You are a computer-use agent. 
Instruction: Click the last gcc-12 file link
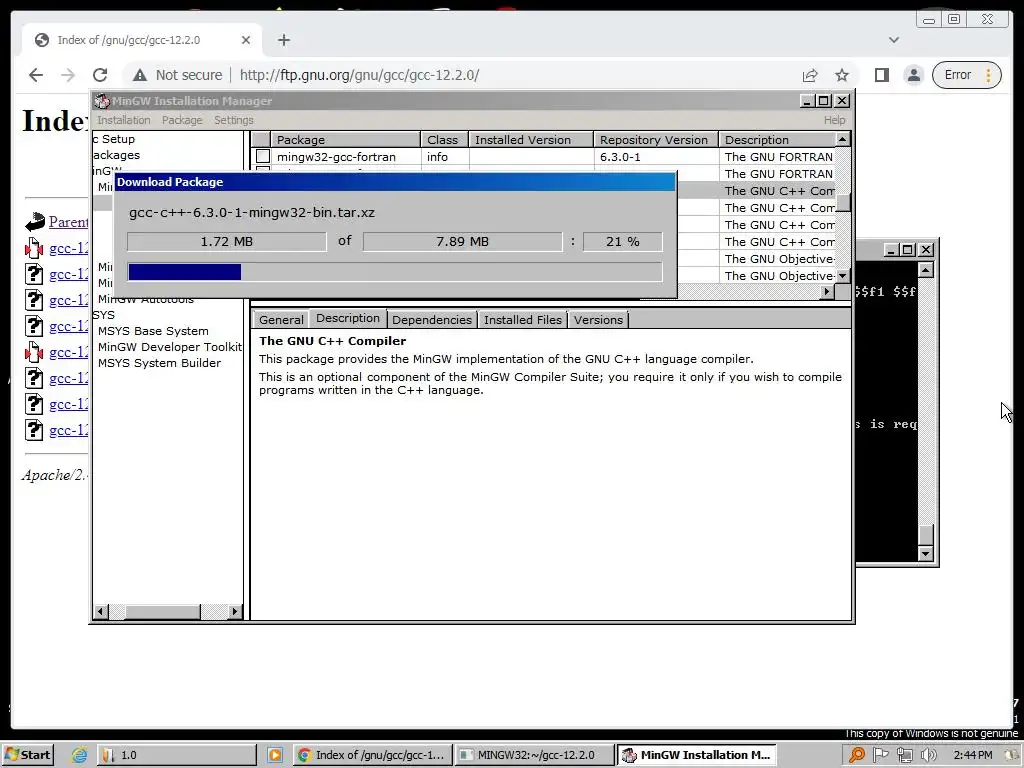click(68, 430)
